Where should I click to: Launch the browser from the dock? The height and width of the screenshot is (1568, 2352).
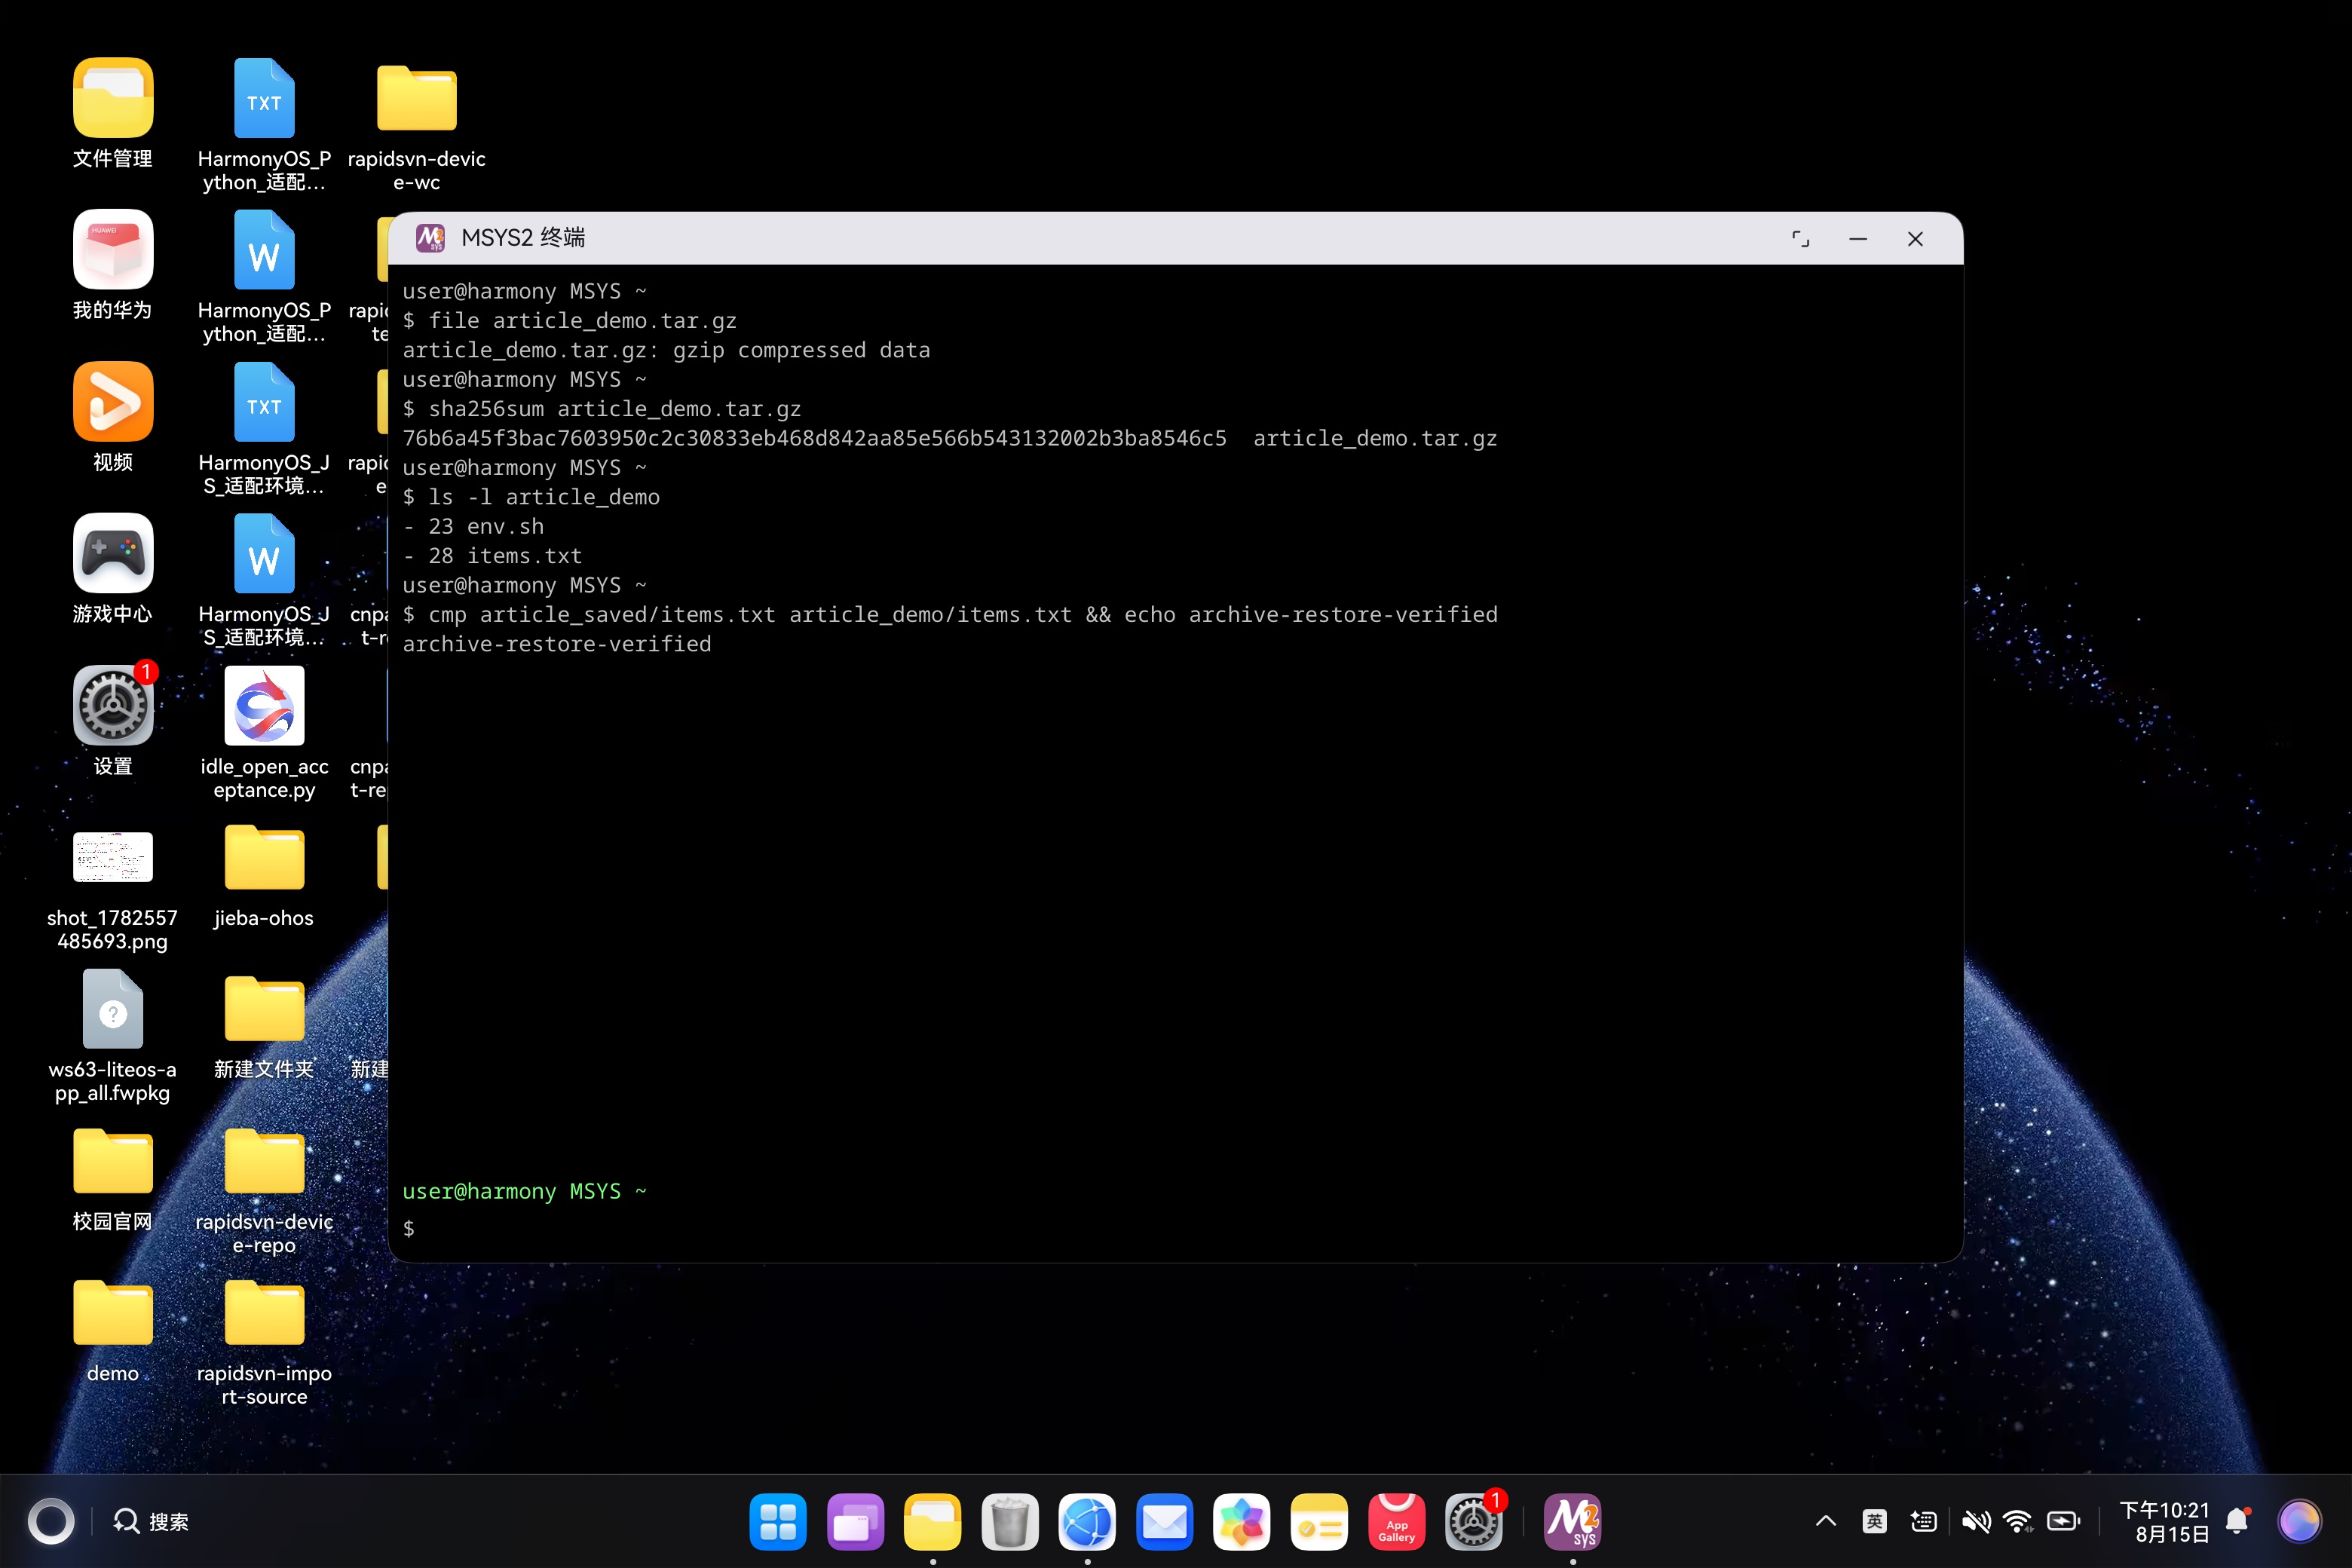click(x=1087, y=1521)
